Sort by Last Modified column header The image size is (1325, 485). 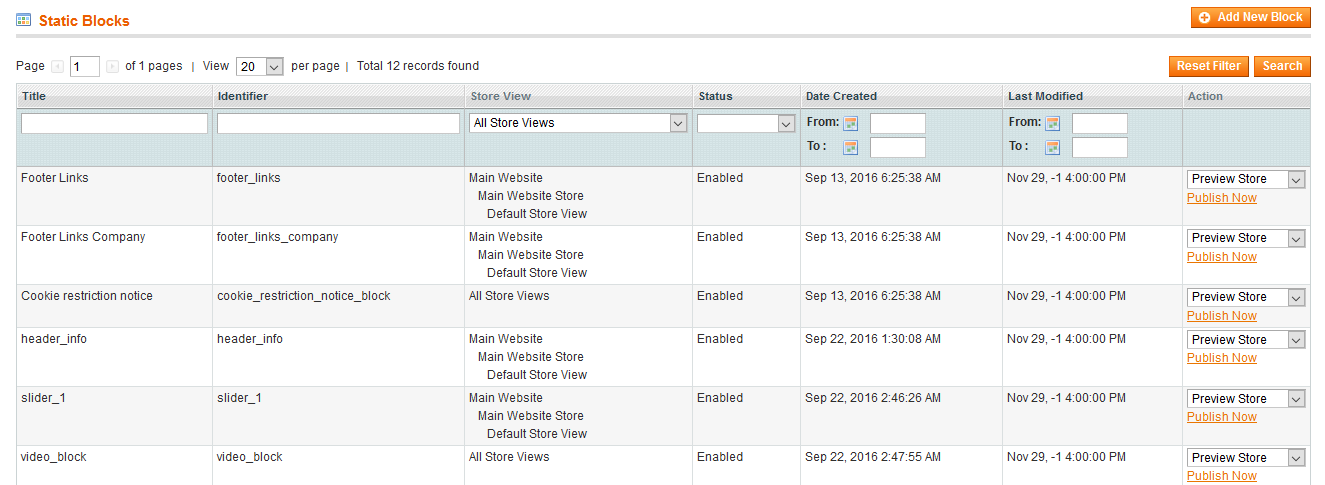pos(1045,97)
